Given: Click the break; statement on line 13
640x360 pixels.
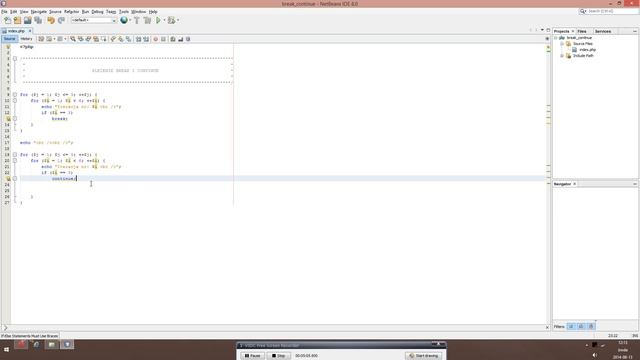Looking at the screenshot, I should (60, 119).
